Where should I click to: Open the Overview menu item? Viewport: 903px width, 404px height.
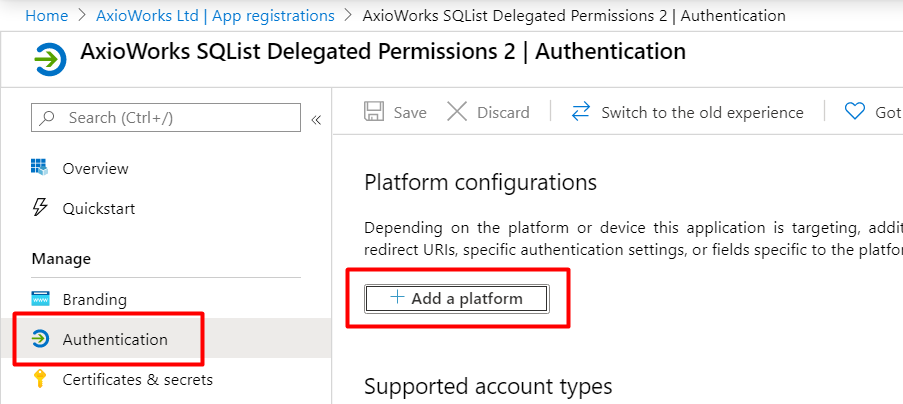click(x=95, y=169)
